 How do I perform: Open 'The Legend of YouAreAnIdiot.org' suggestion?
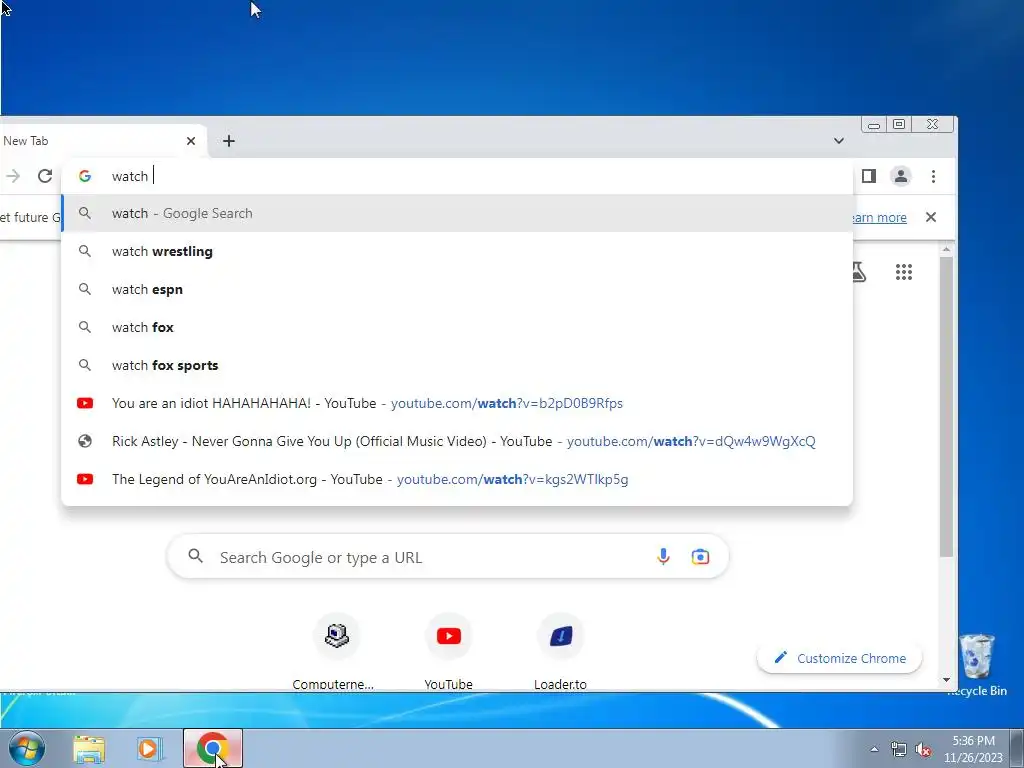(457, 479)
